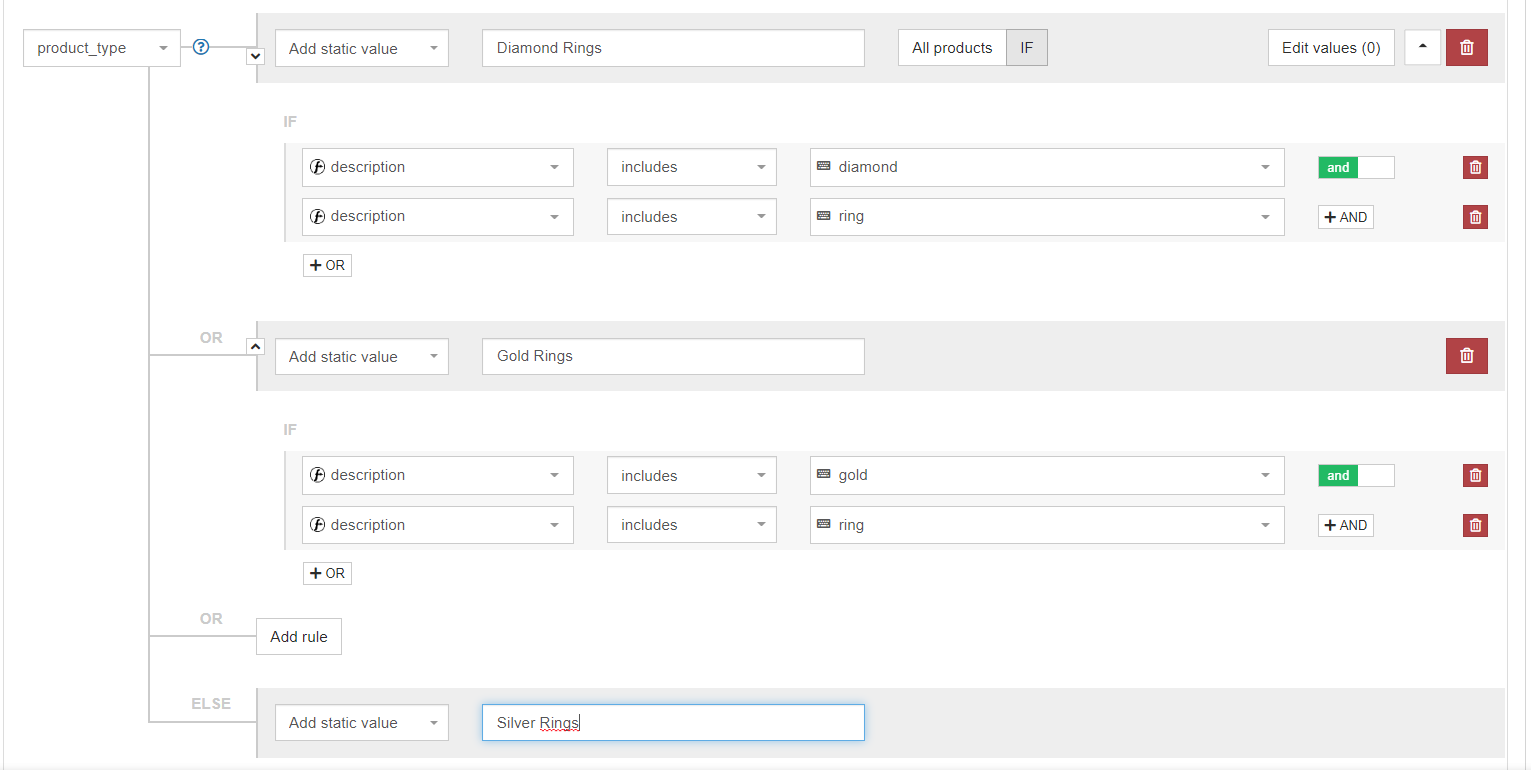Open the product_type field dropdown

tap(101, 47)
